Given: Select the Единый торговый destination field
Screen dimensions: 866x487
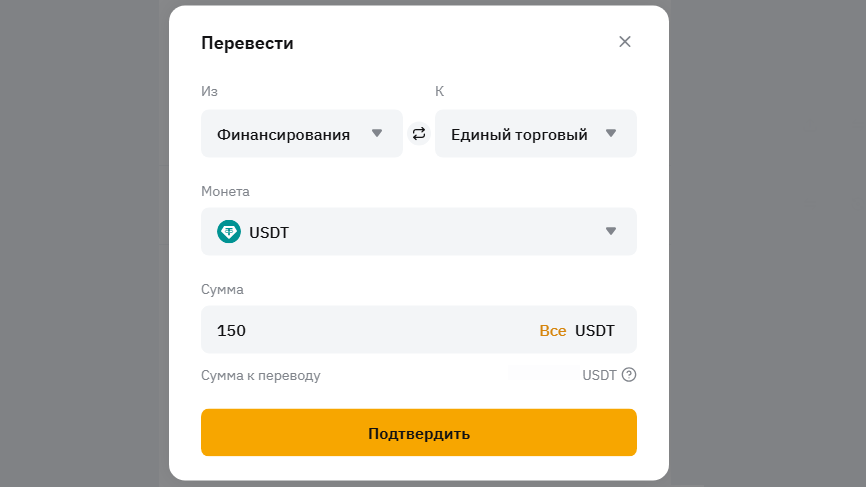Looking at the screenshot, I should point(519,134).
